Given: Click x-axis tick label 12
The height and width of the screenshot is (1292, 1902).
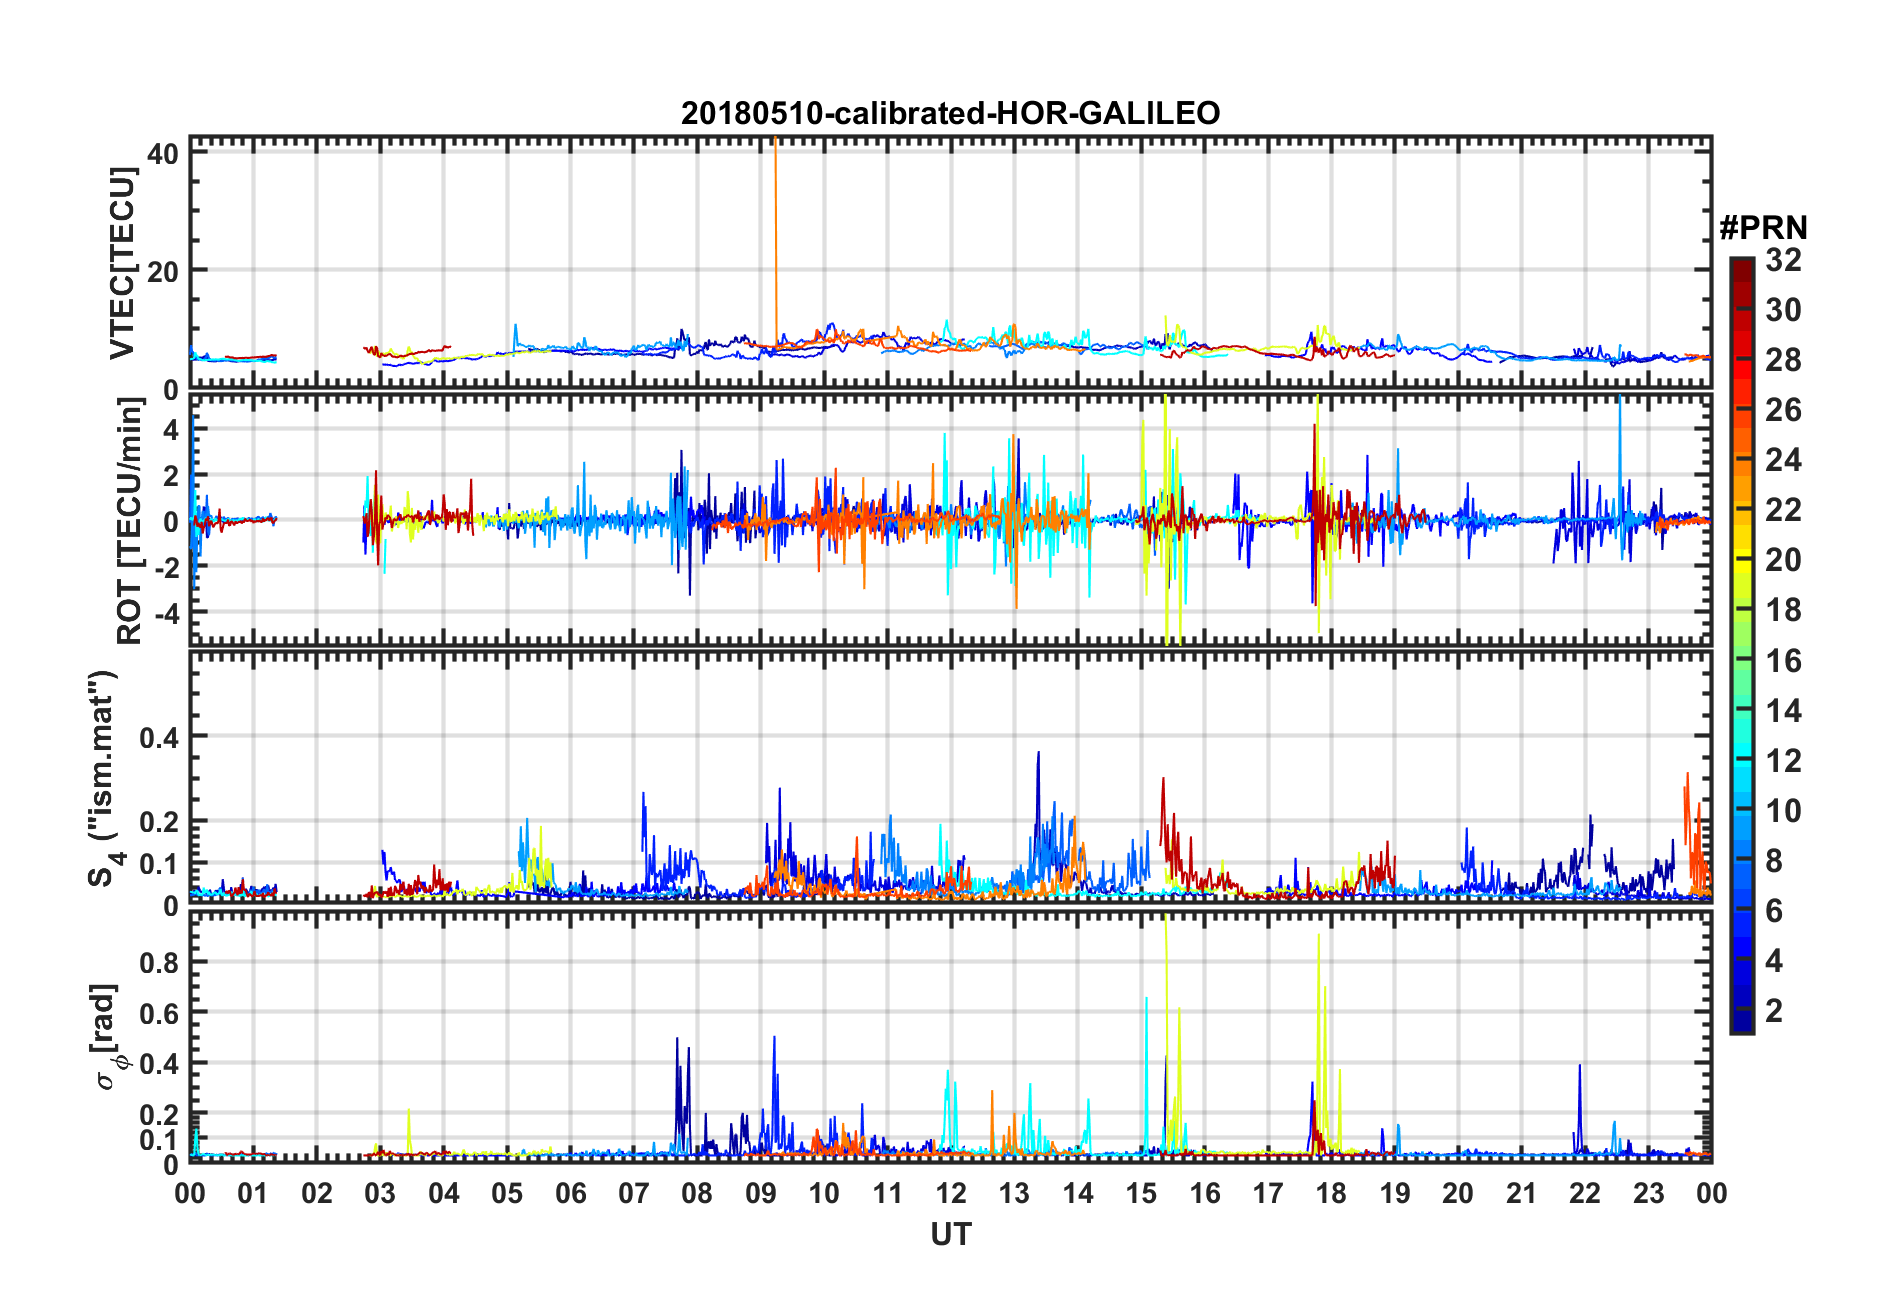Looking at the screenshot, I should [x=951, y=1193].
